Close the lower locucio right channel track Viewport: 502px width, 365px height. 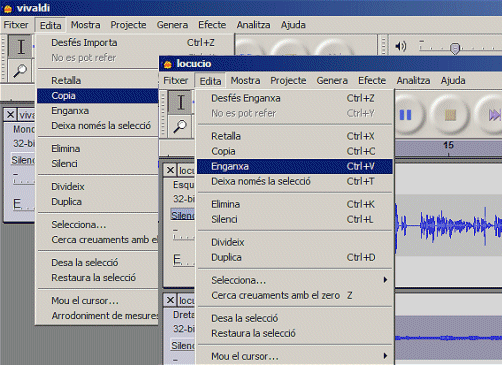tap(170, 300)
